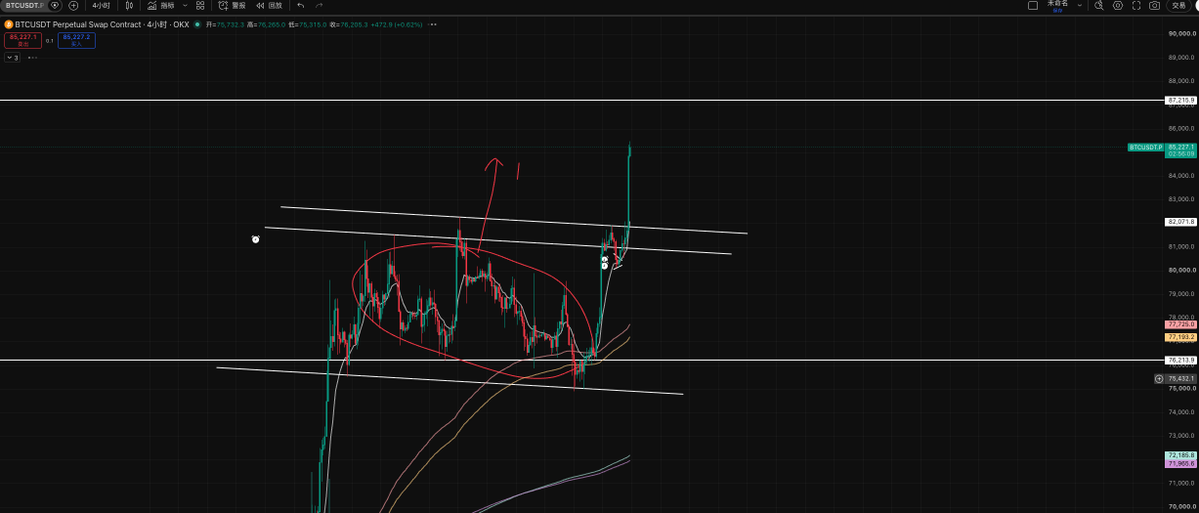Click the teal 72,185.8 indicator label
Screen dimensions: 1199x513
[x=1181, y=456]
